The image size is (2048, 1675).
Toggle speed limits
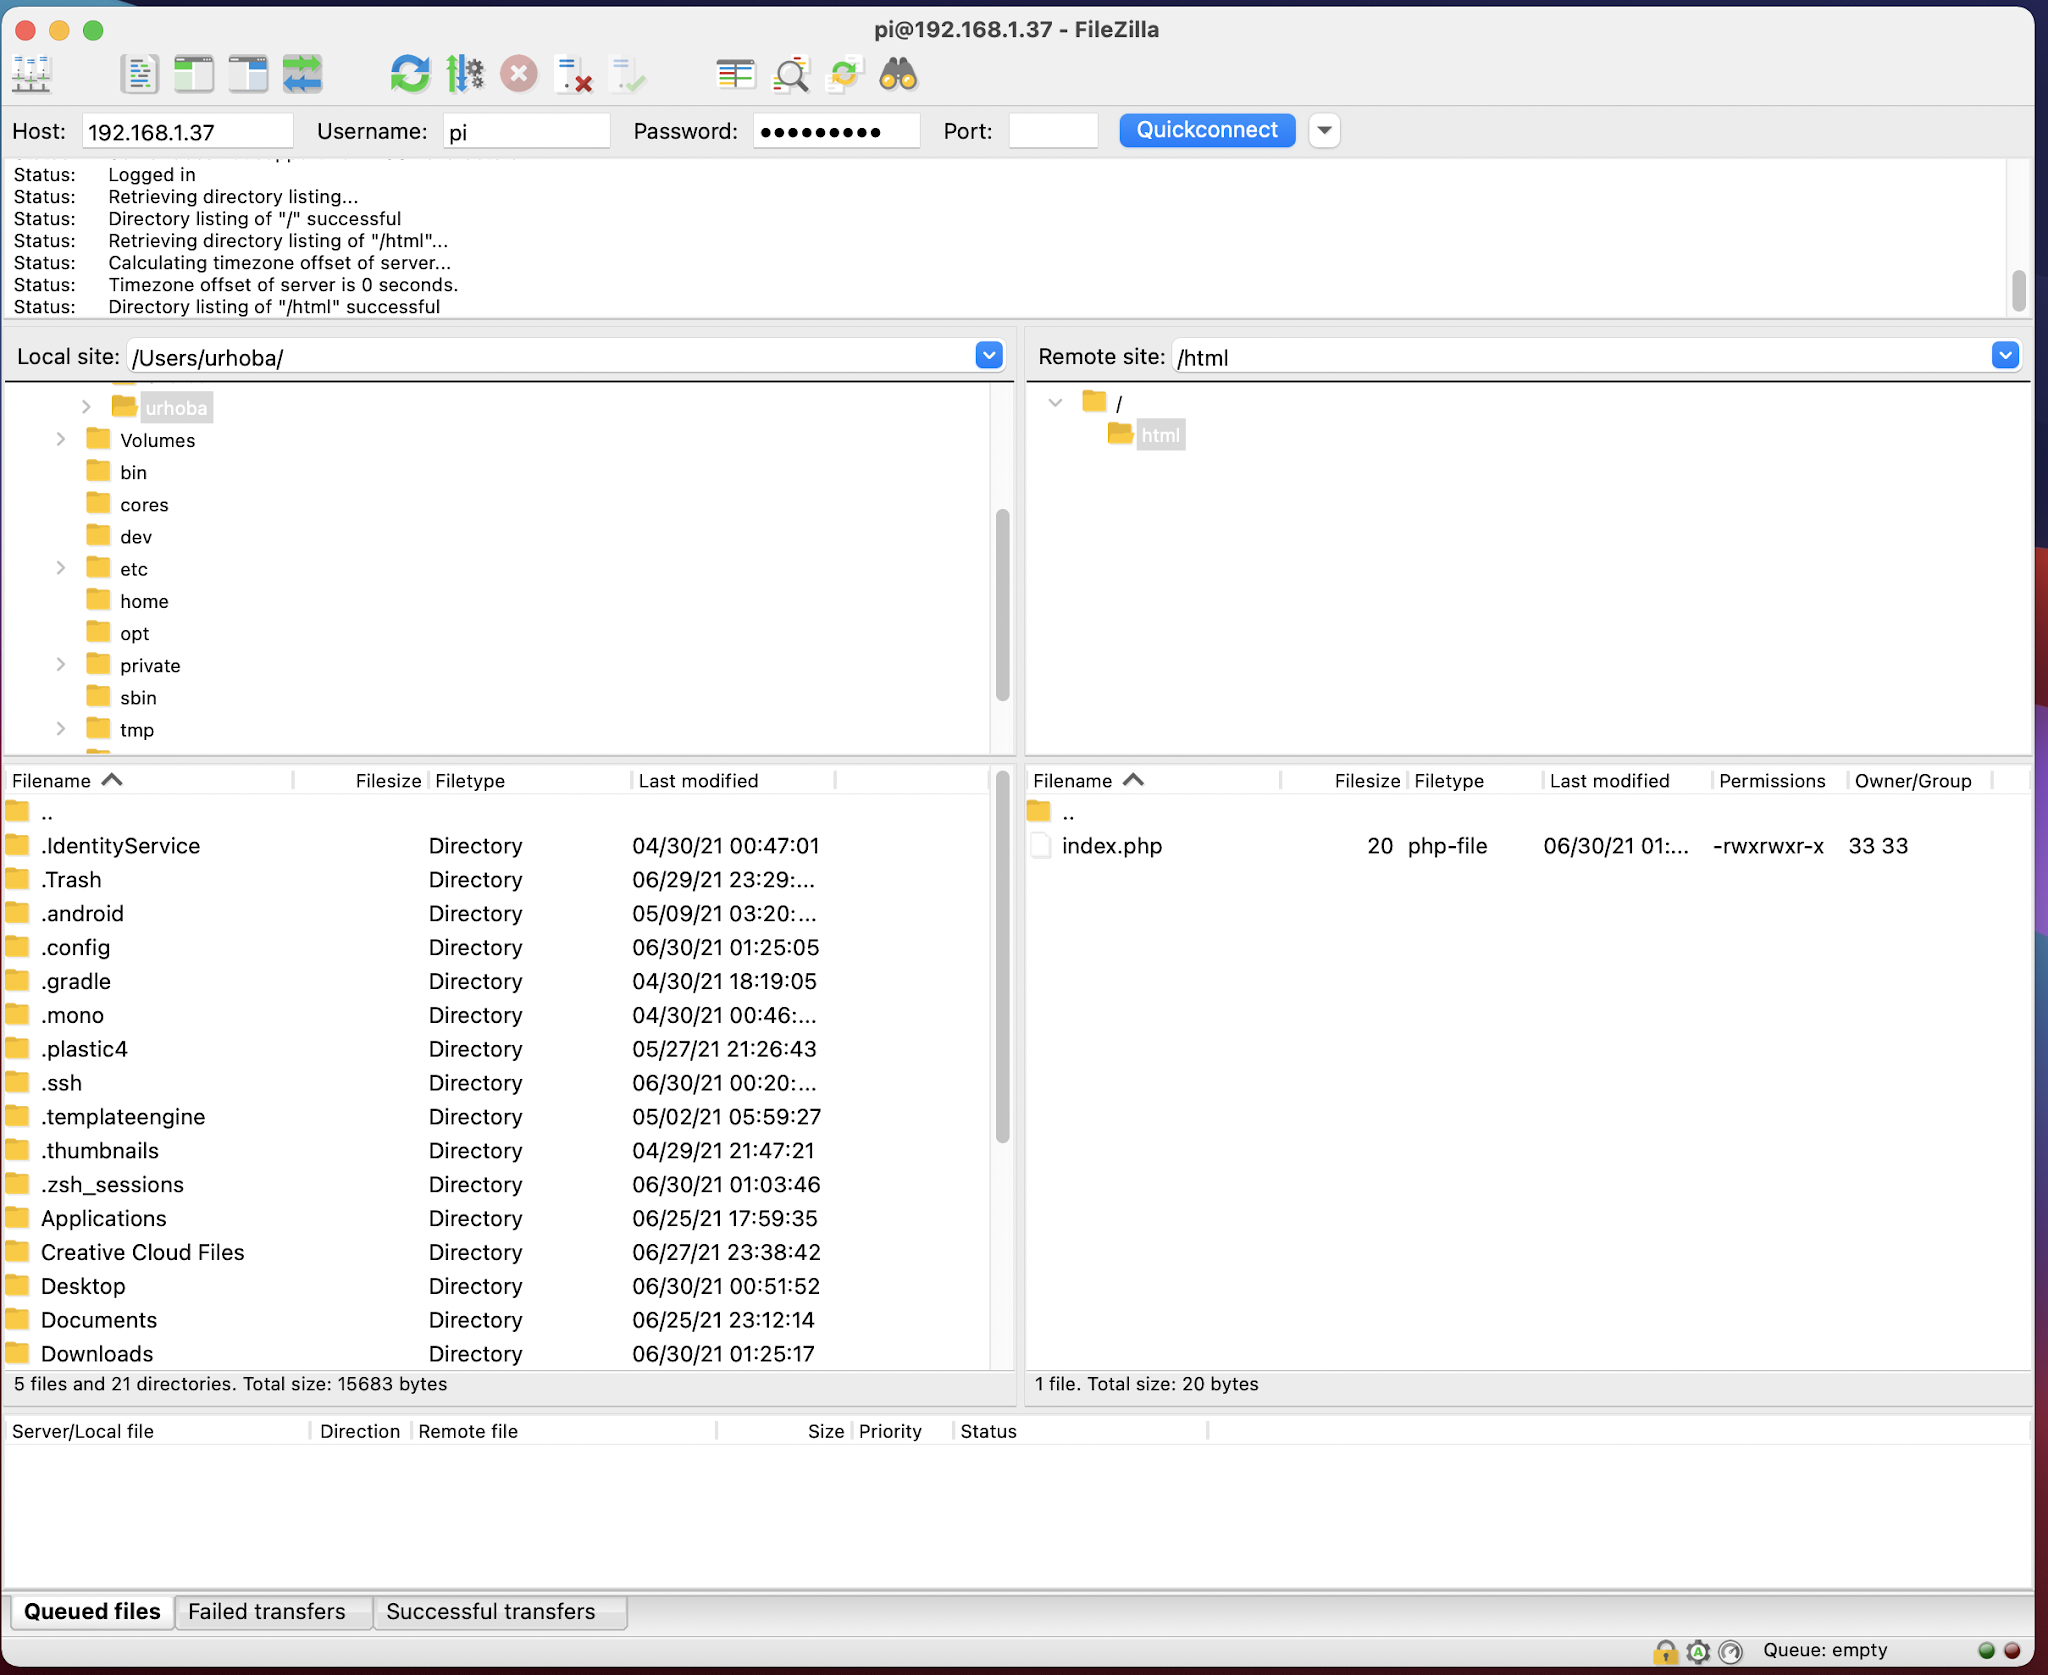point(465,73)
